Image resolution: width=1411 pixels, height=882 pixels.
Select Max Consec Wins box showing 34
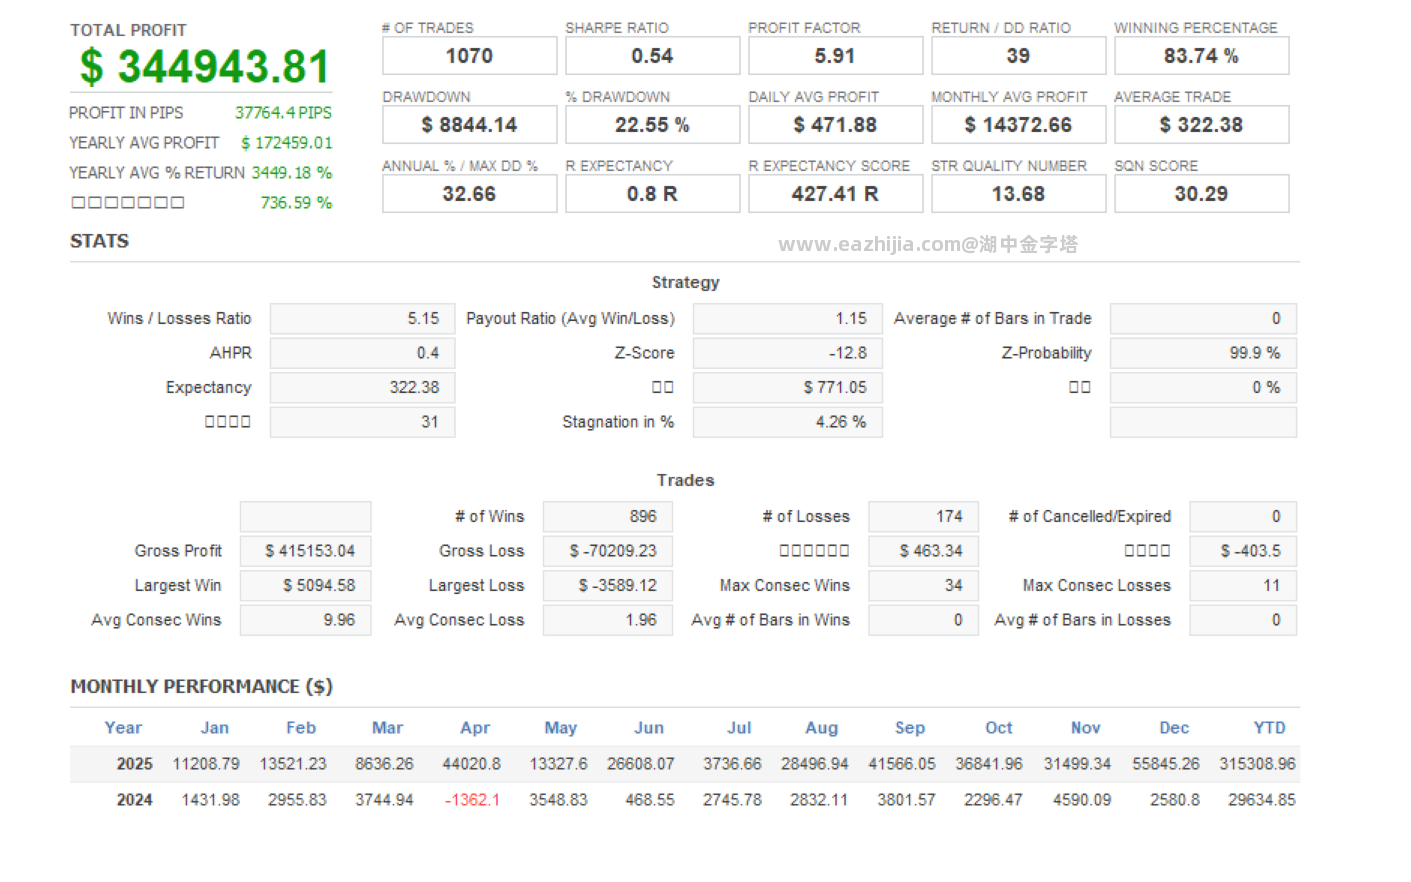[x=923, y=586]
